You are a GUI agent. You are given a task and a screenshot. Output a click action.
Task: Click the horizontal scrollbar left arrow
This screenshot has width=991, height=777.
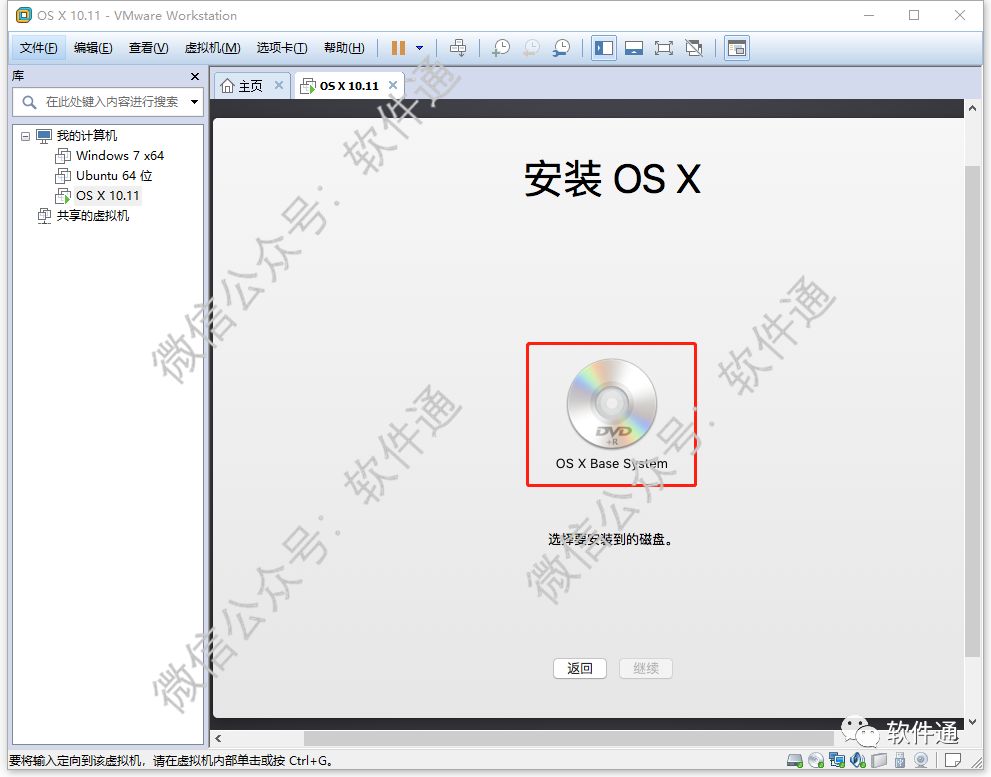click(219, 738)
